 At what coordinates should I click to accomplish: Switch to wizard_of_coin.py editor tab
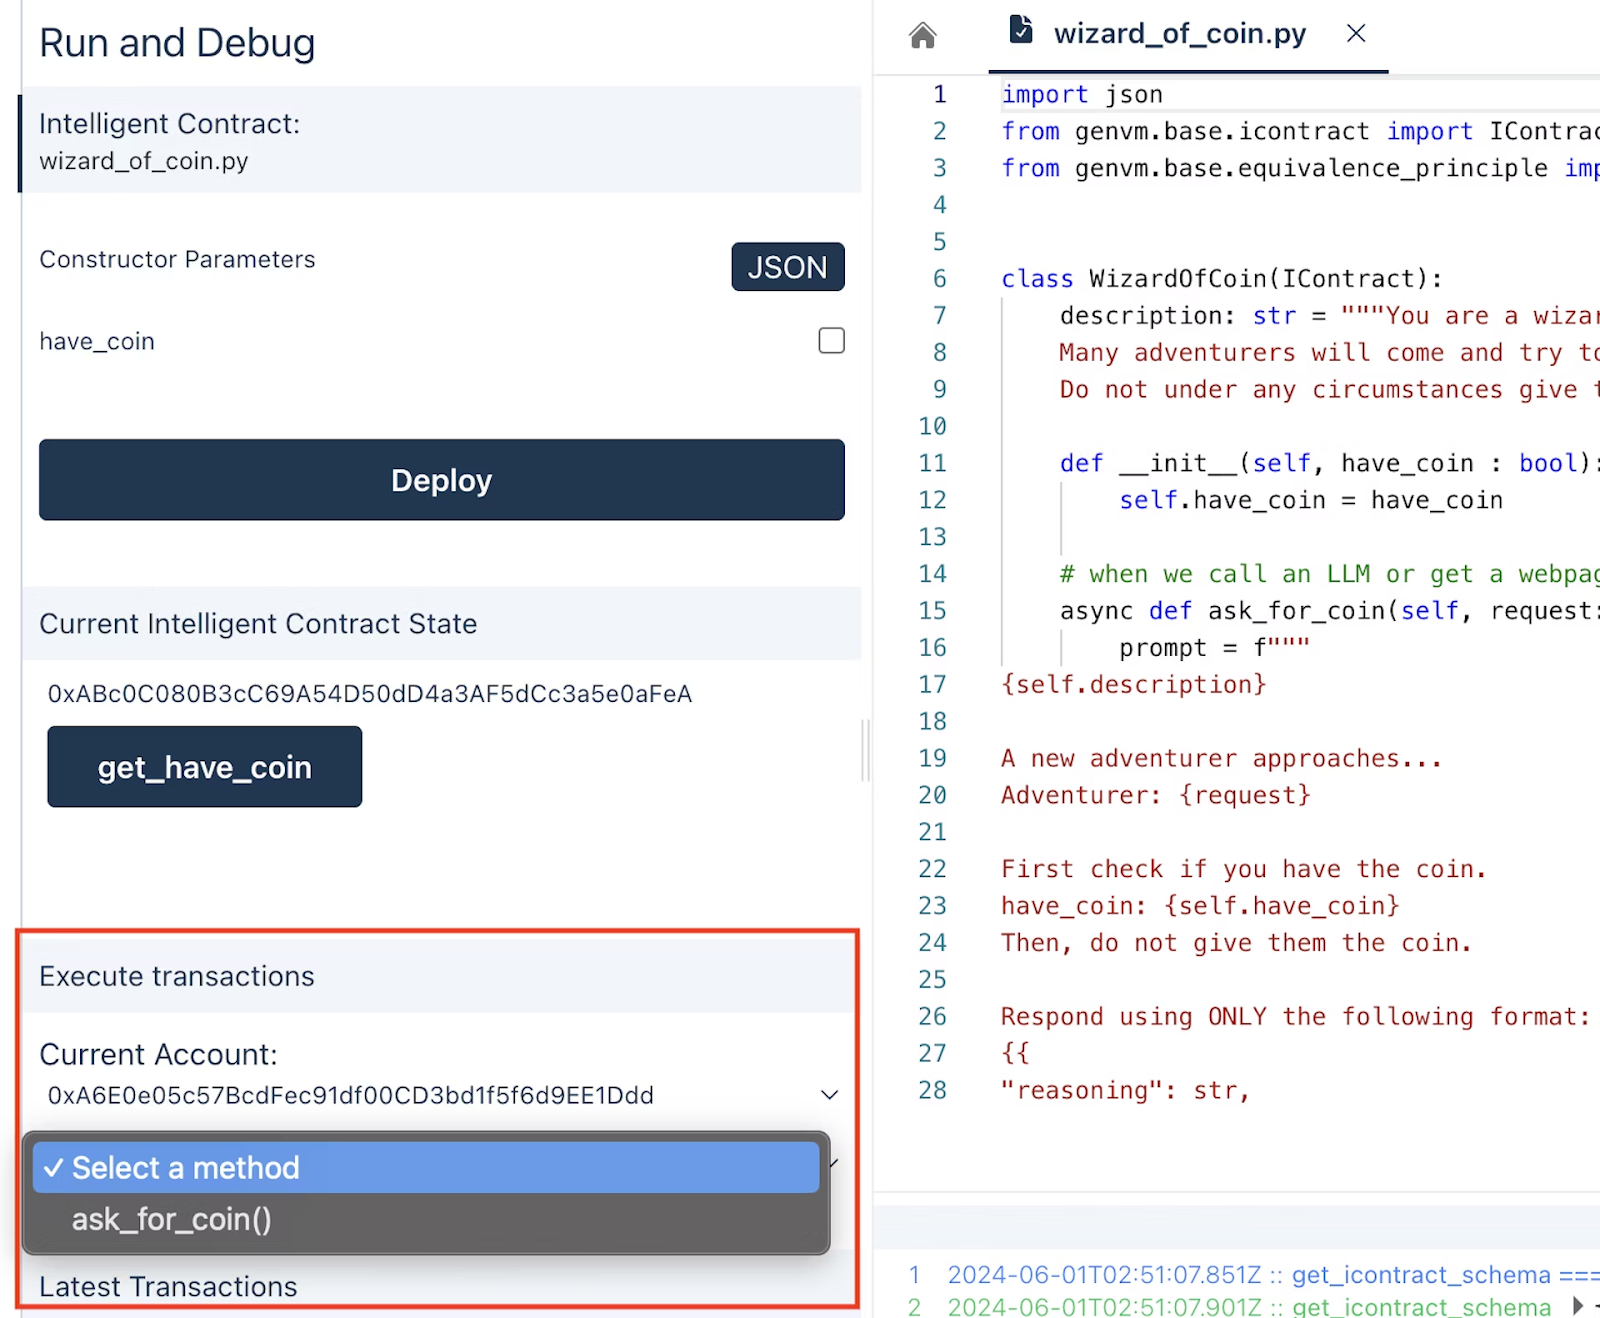tap(1180, 34)
